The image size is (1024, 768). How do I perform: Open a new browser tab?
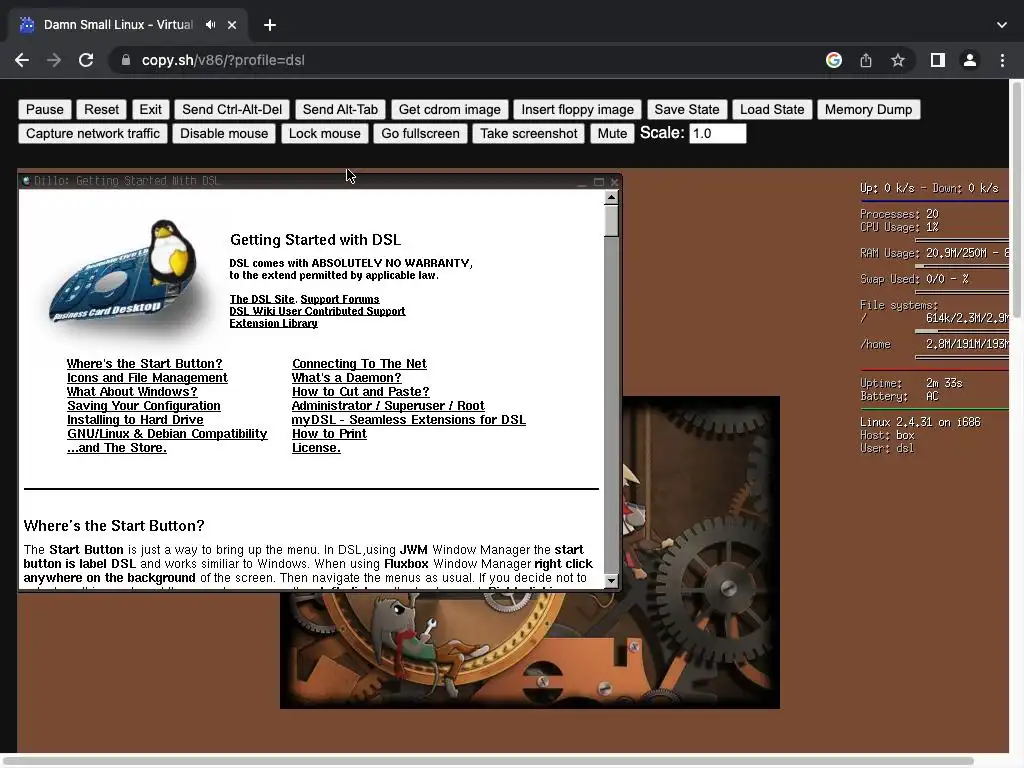270,25
